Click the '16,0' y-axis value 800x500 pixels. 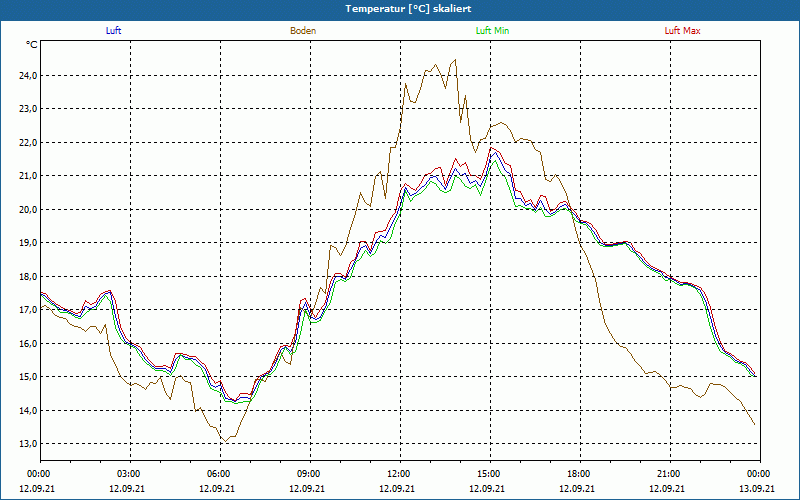pyautogui.click(x=29, y=343)
